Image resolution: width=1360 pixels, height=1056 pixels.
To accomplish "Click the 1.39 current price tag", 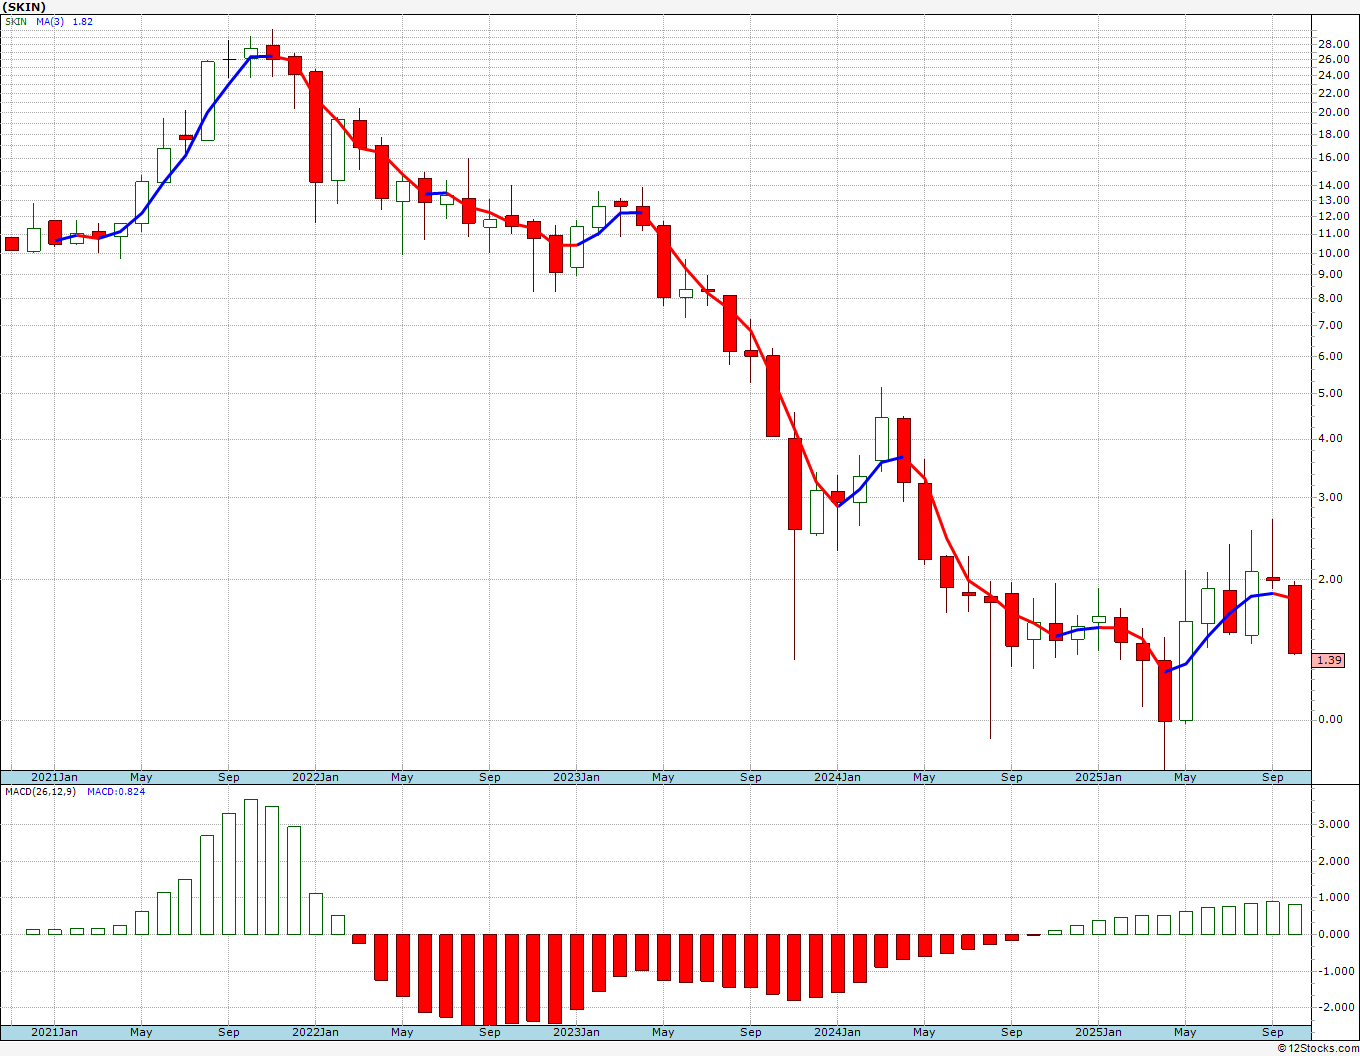I will point(1329,660).
